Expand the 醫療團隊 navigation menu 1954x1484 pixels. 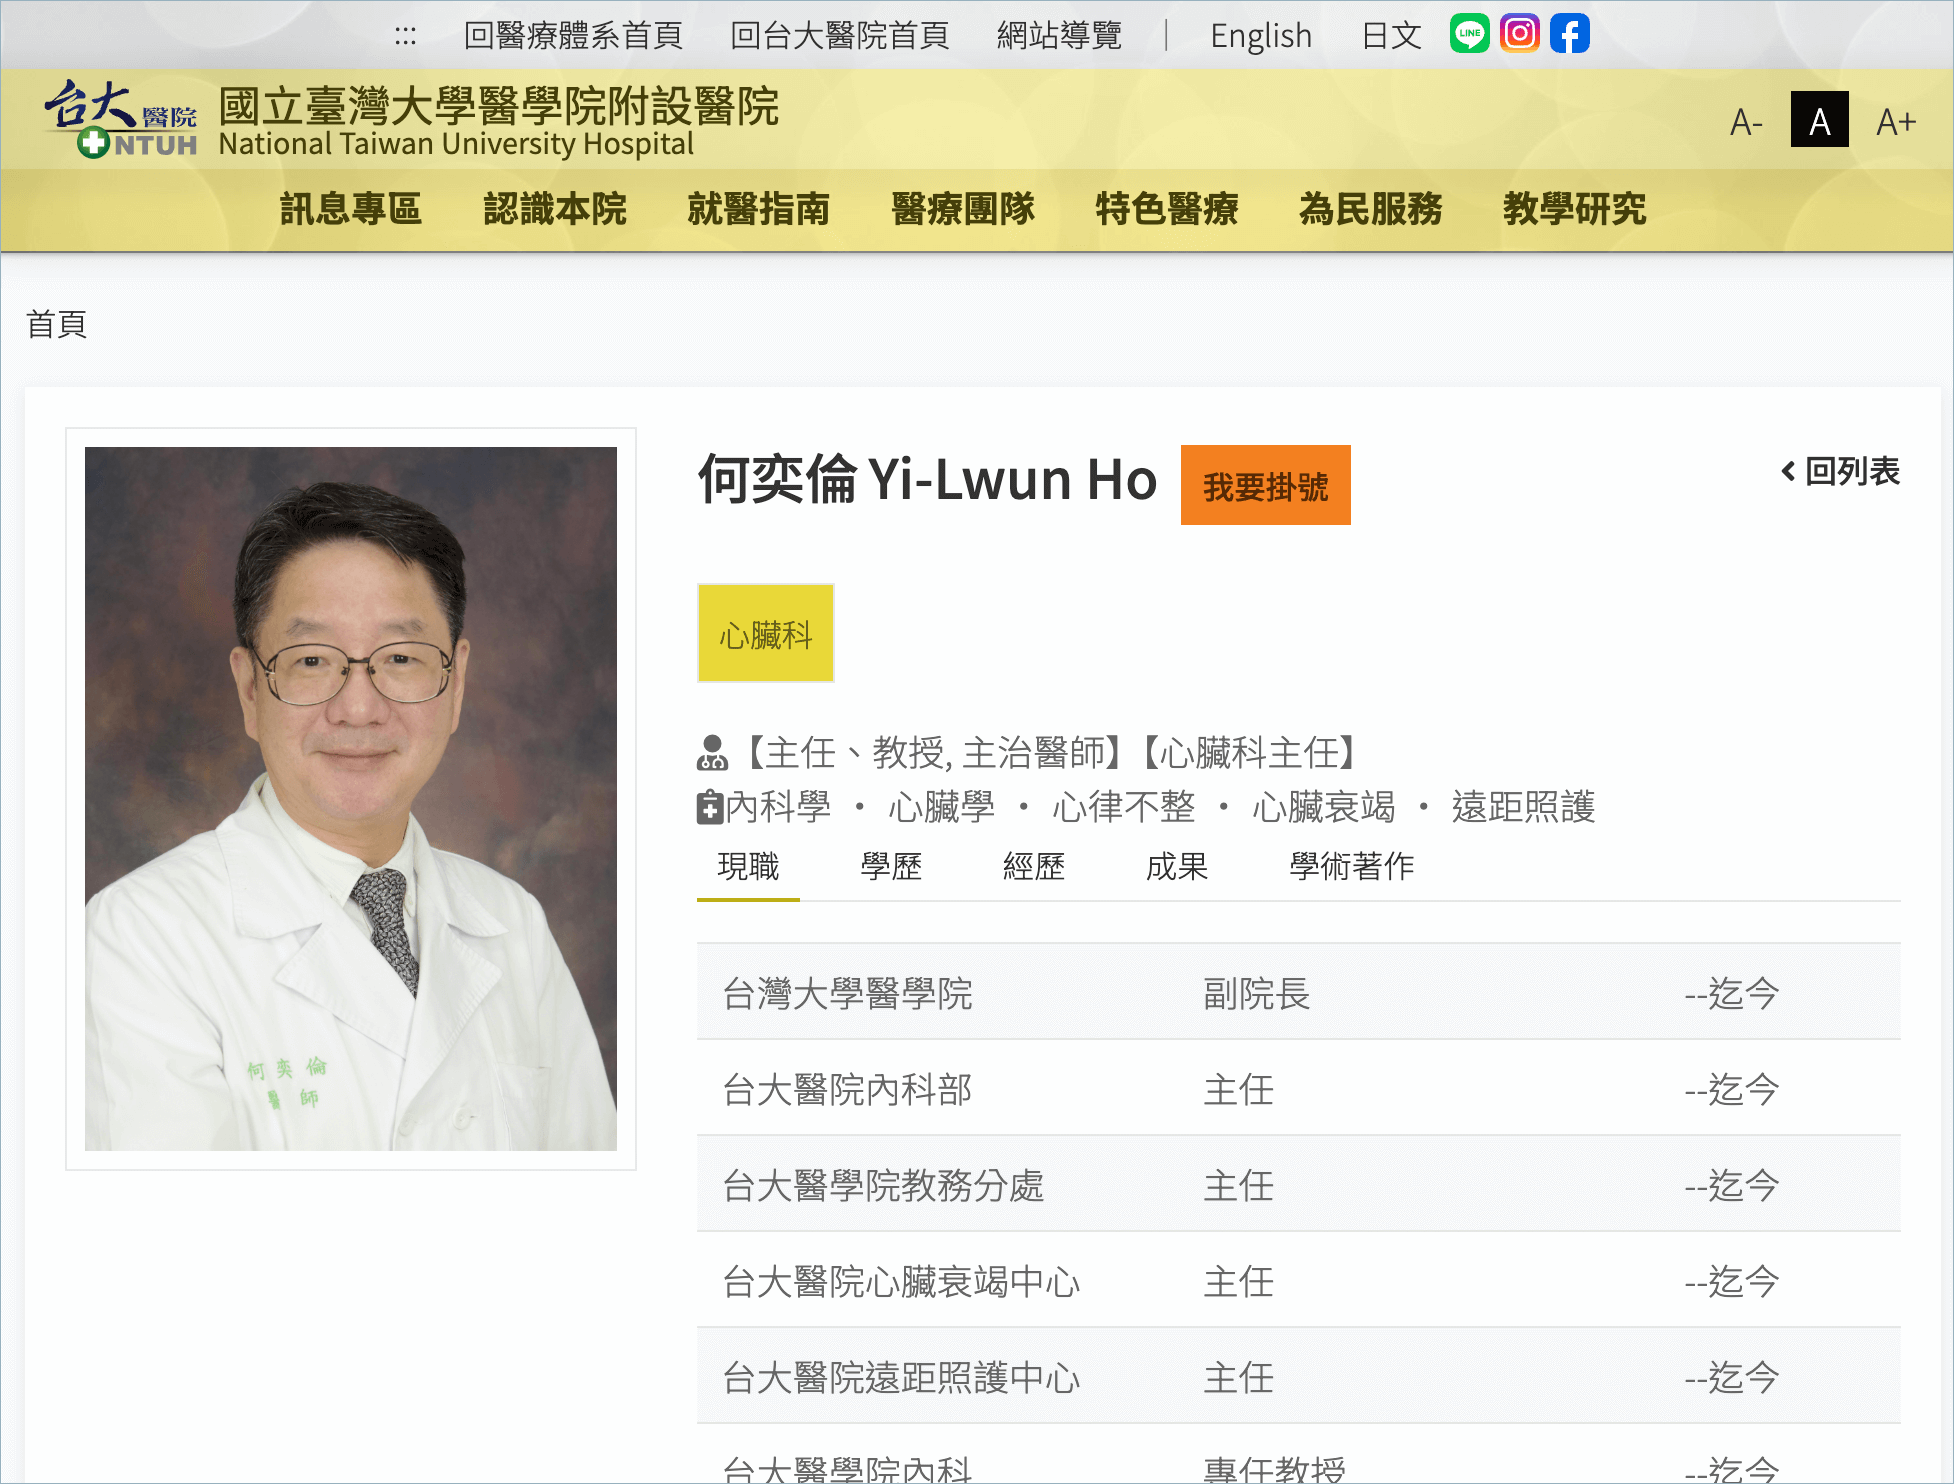click(x=963, y=209)
